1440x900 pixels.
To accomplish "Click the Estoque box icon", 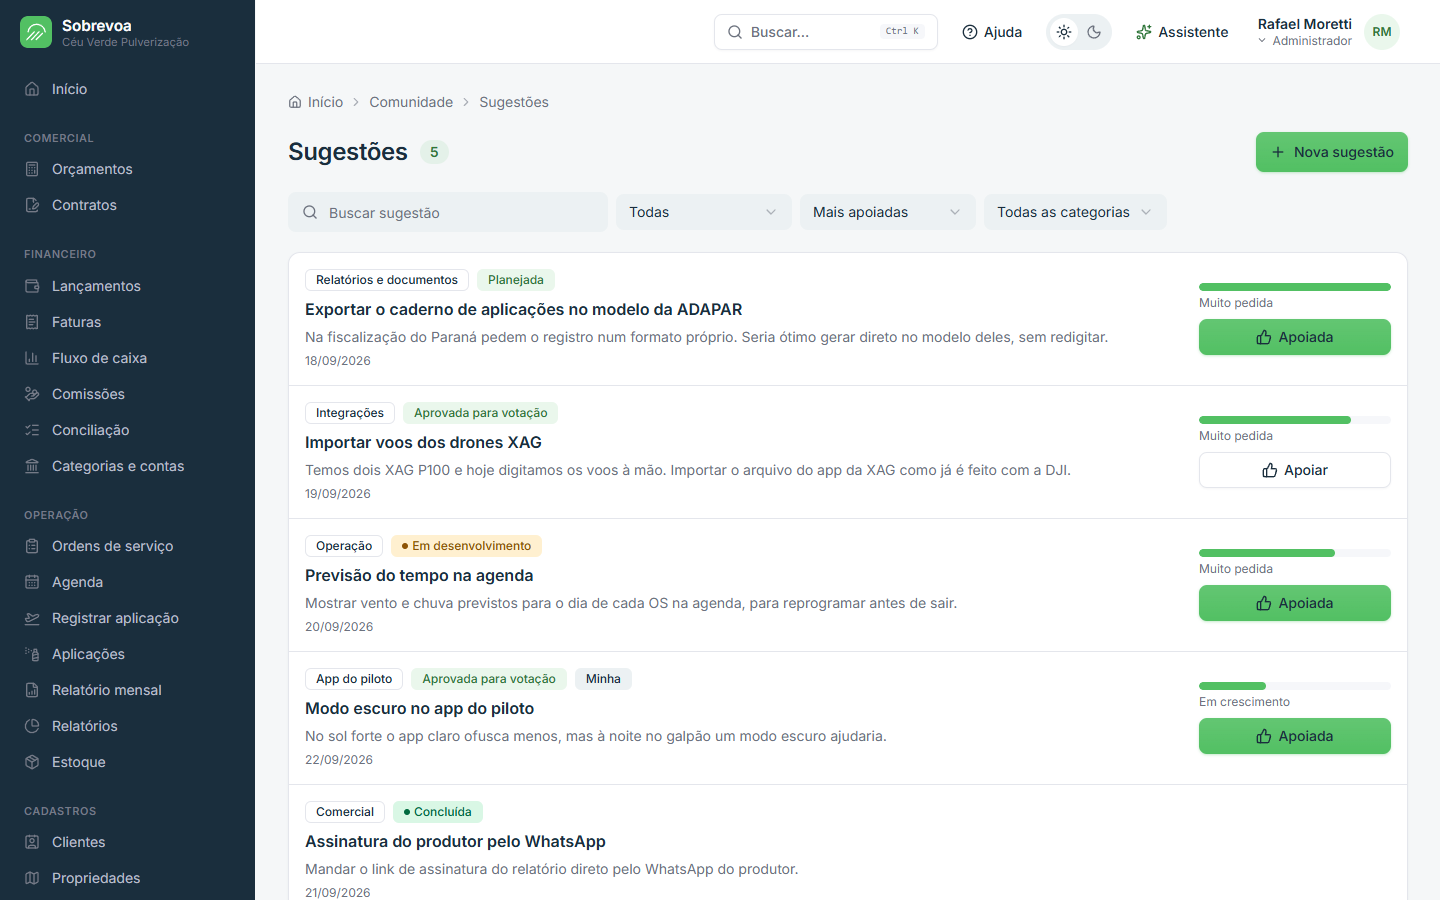I will pos(32,762).
